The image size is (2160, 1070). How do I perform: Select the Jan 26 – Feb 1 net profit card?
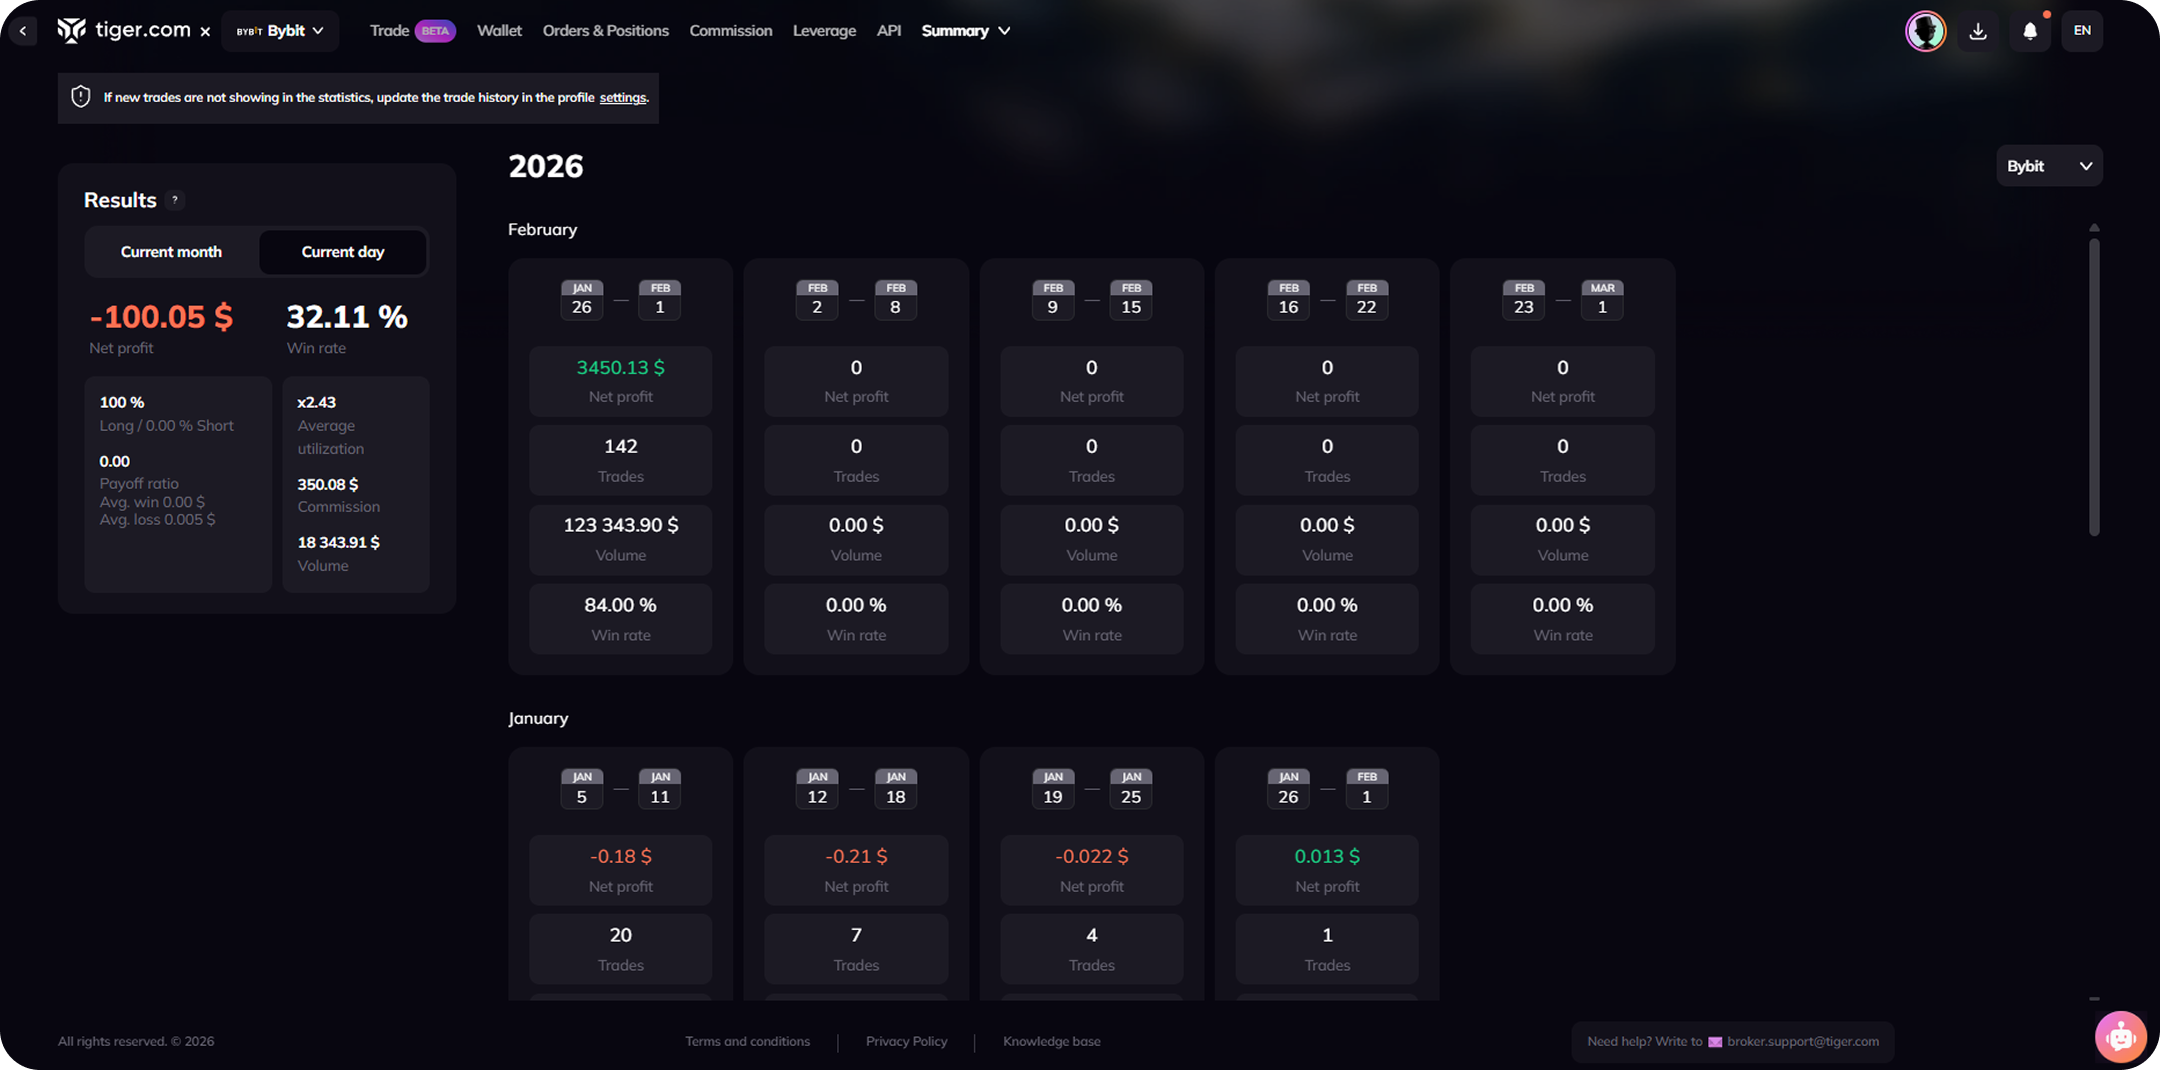[x=620, y=380]
